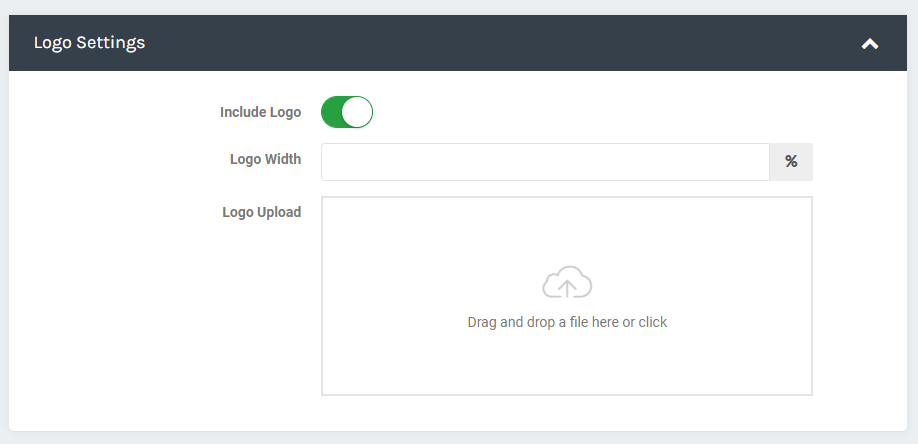The width and height of the screenshot is (918, 444).
Task: Focus the Logo Width input field
Action: pos(545,162)
